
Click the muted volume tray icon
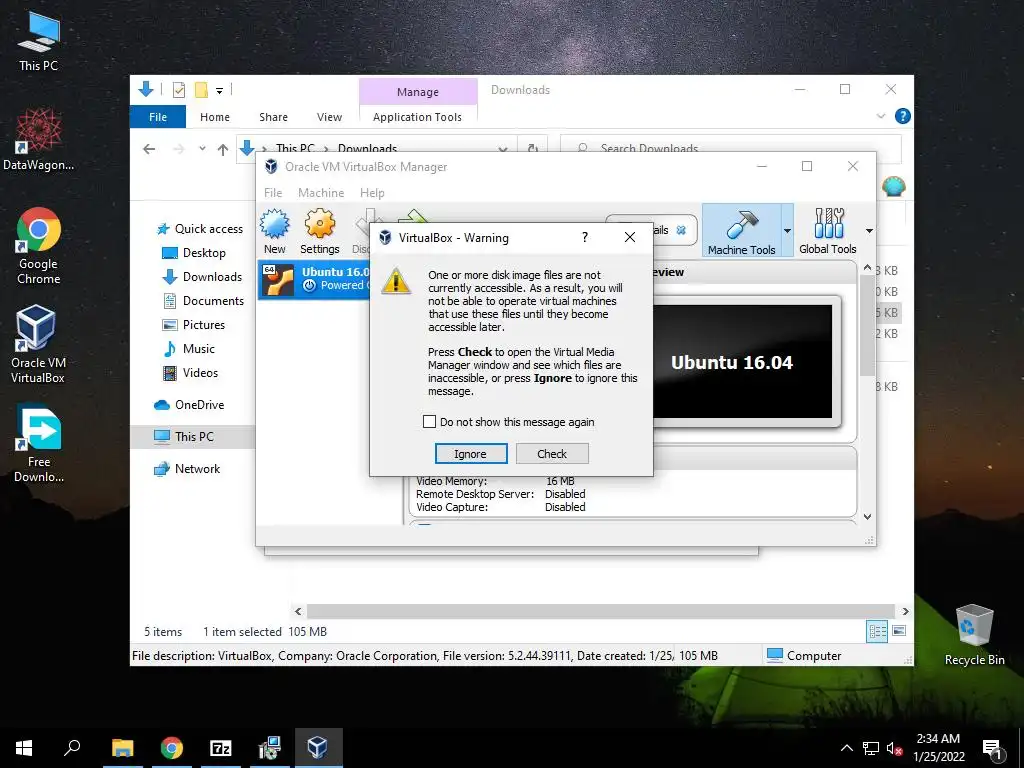tap(894, 748)
